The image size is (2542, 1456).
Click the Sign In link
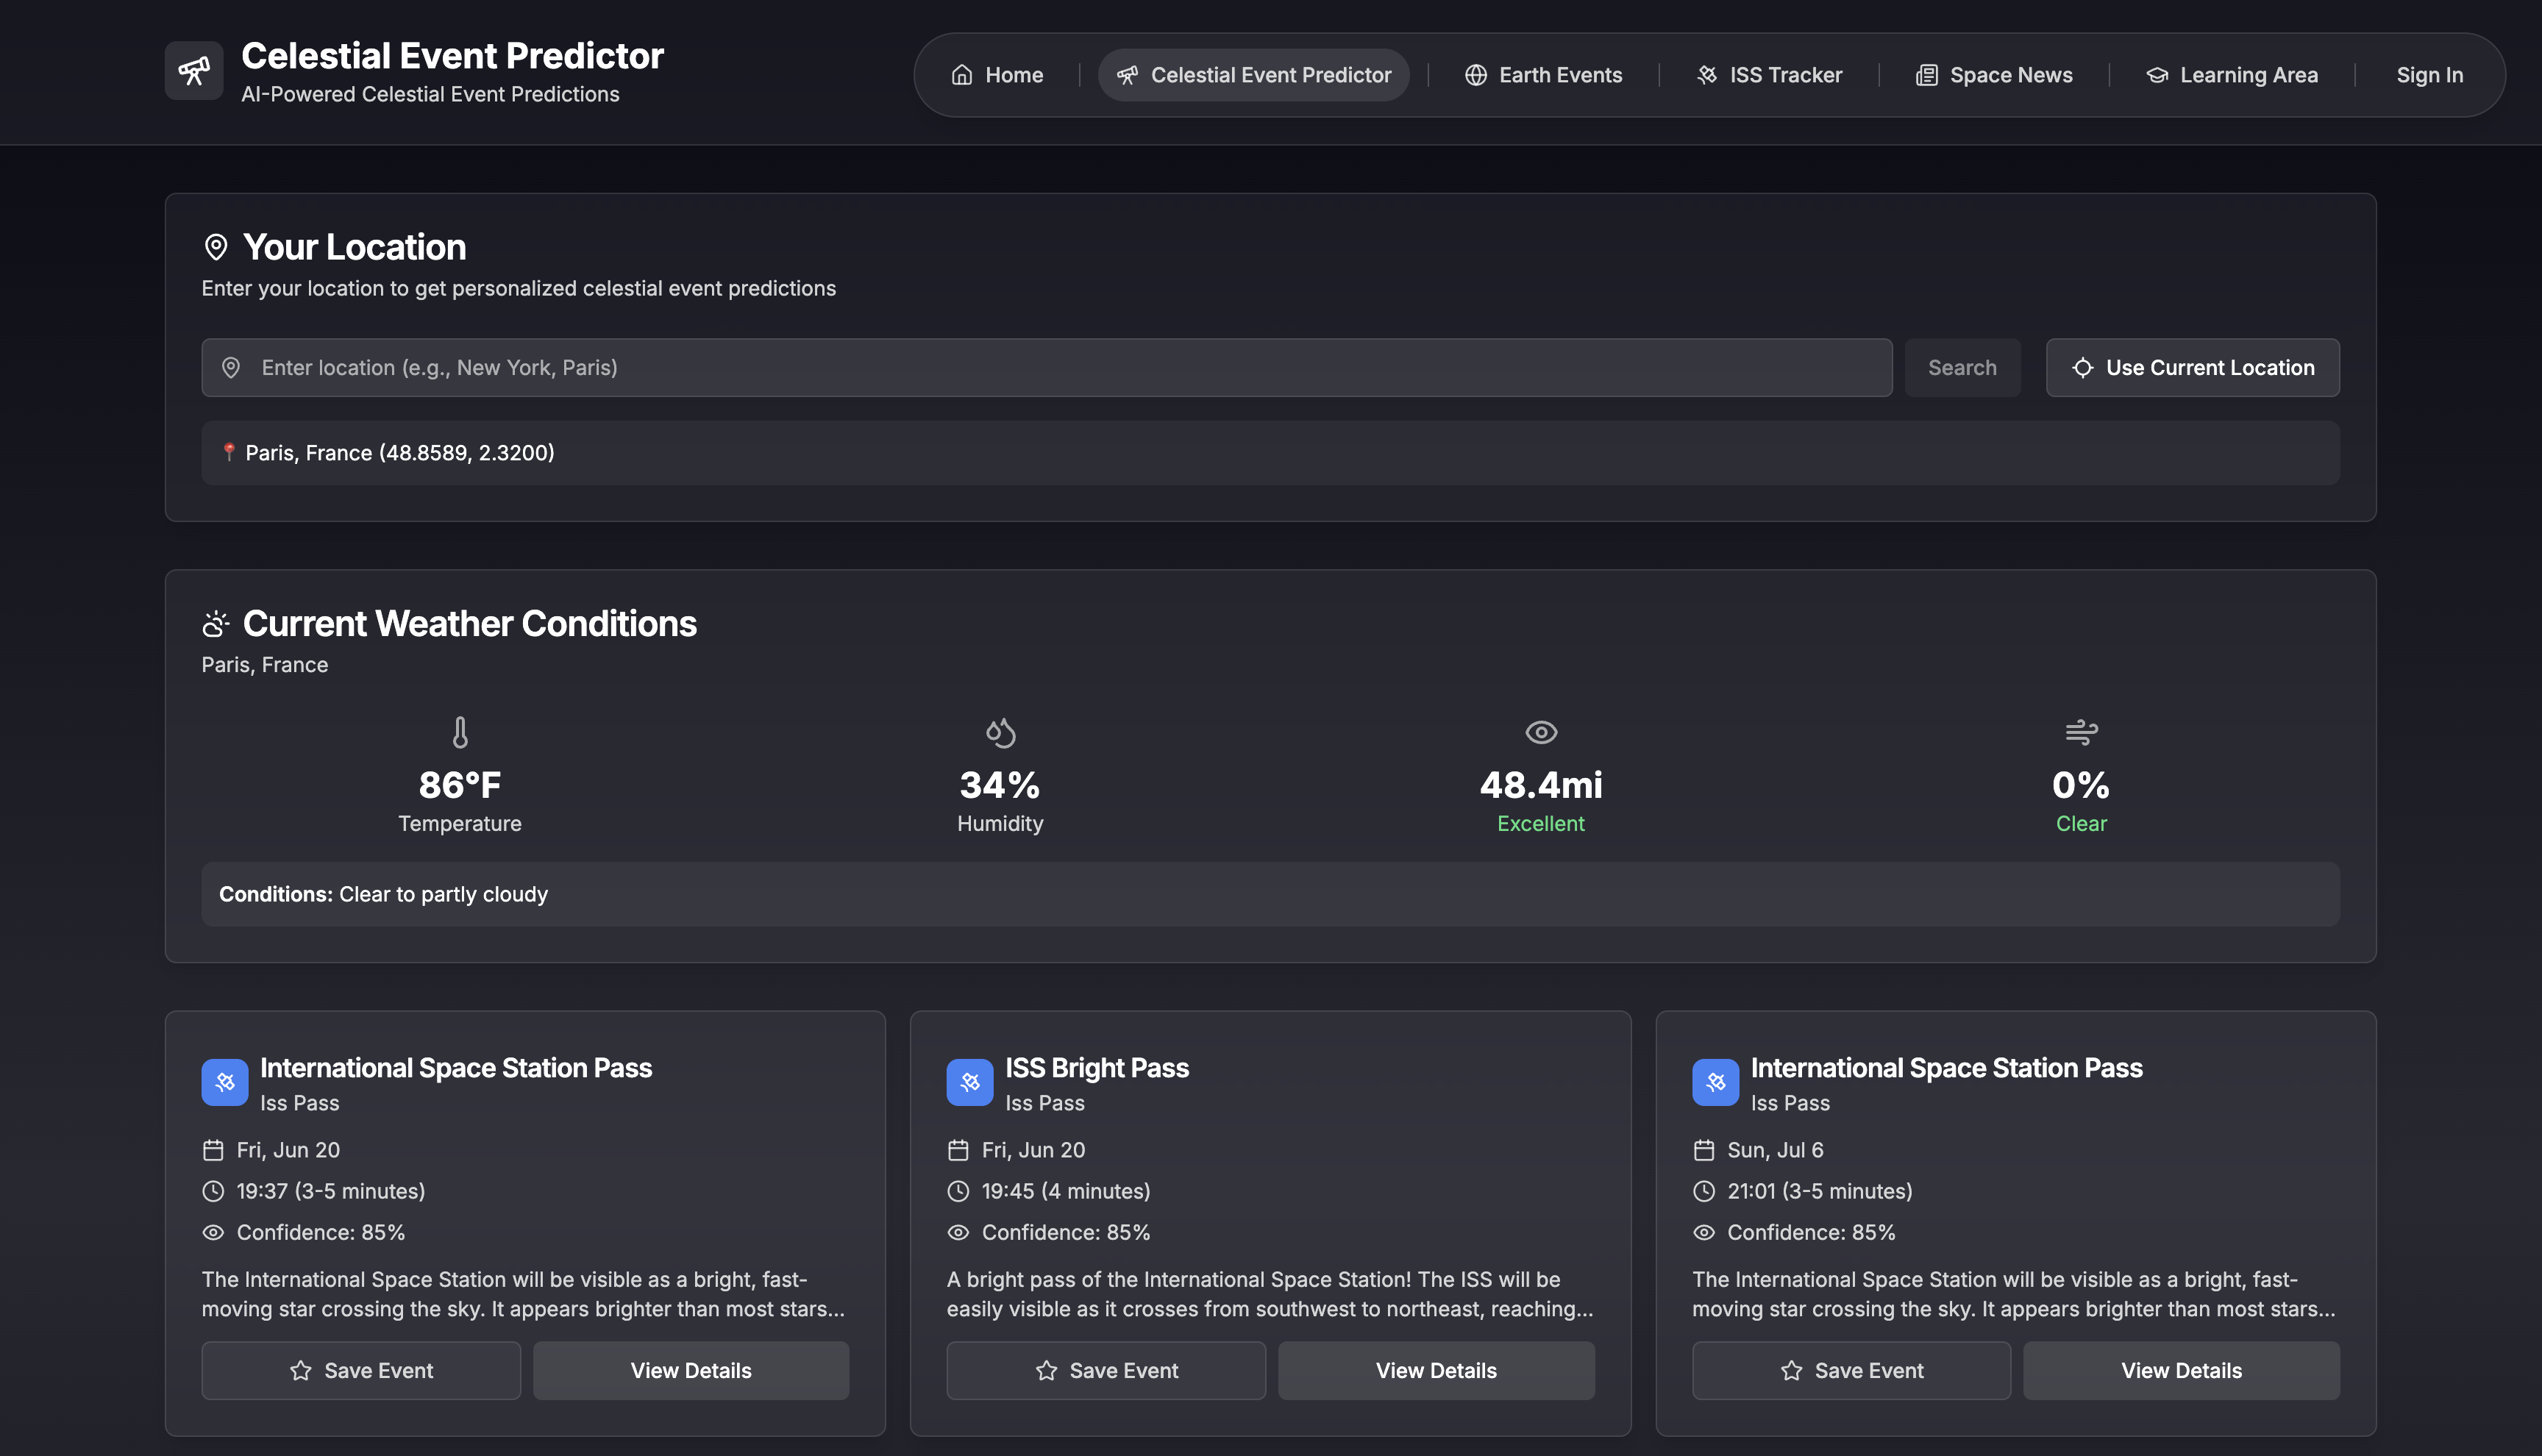click(x=2429, y=75)
